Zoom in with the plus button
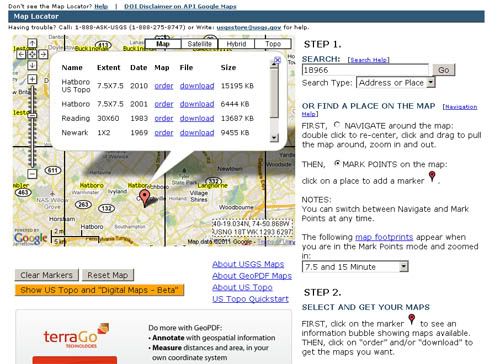Screen dimensions: 500x364 click(x=32, y=79)
